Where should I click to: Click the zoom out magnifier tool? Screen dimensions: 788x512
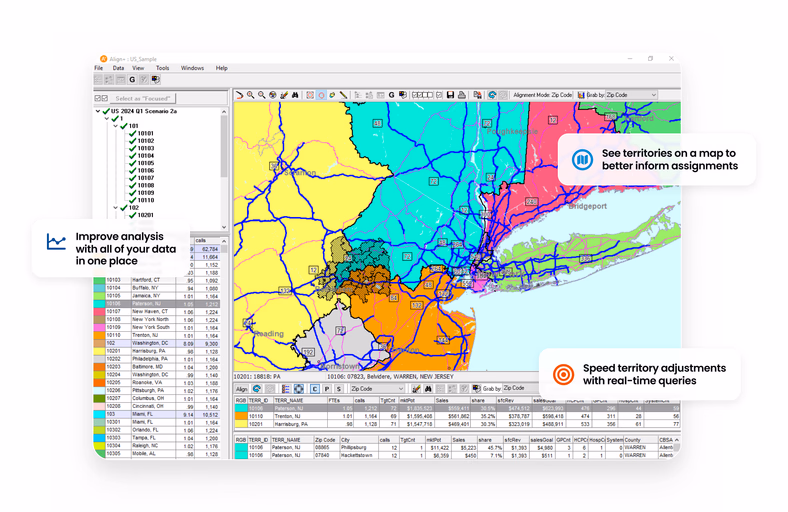tap(262, 95)
